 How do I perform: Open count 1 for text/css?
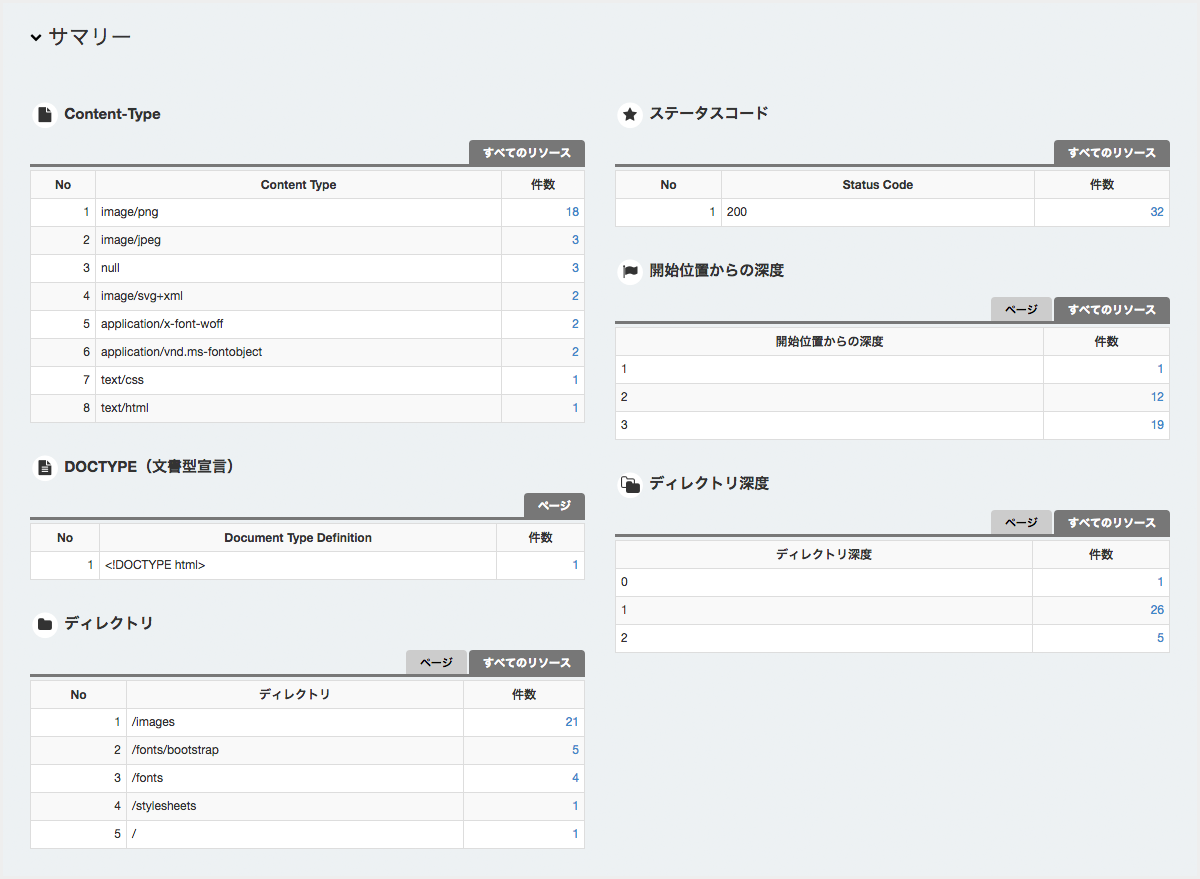pos(575,380)
